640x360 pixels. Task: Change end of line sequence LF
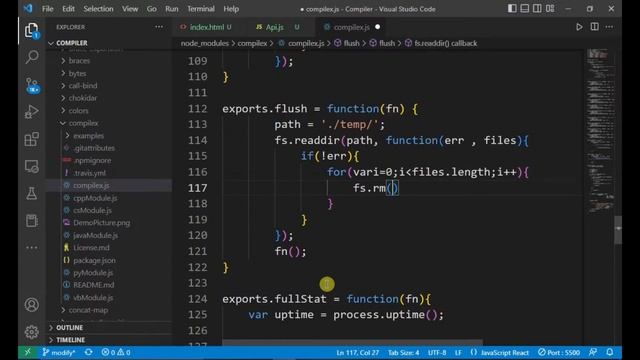(x=458, y=352)
